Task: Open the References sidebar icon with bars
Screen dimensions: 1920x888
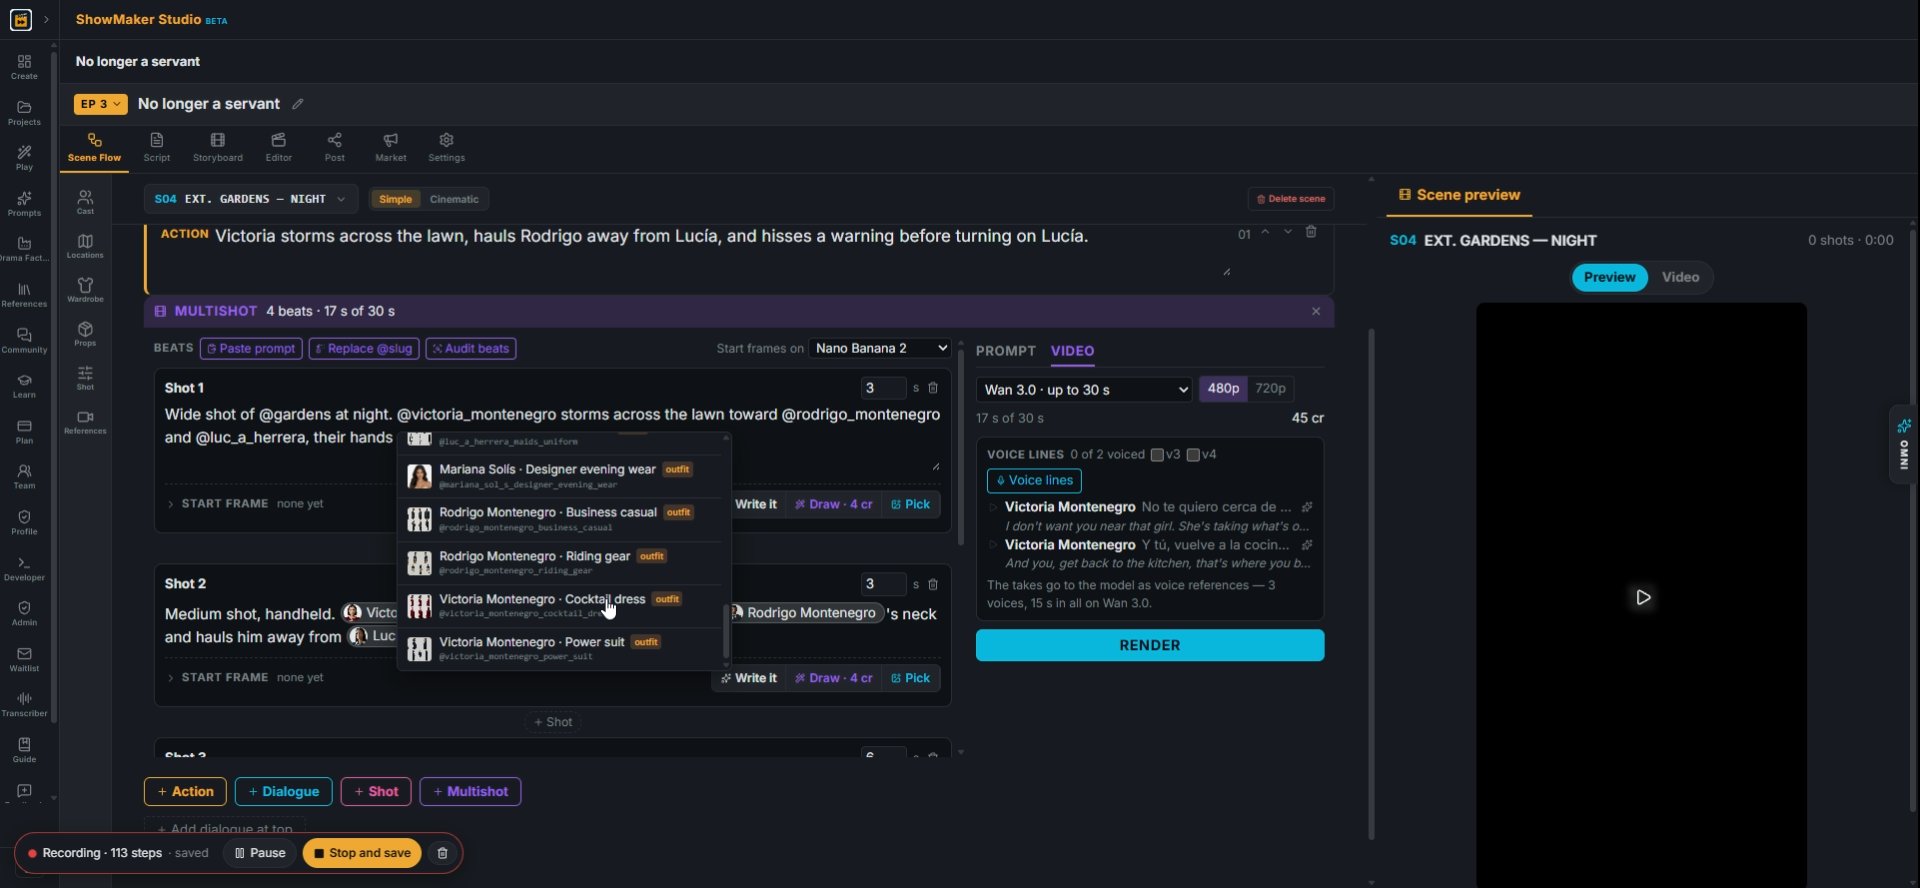Action: (24, 295)
